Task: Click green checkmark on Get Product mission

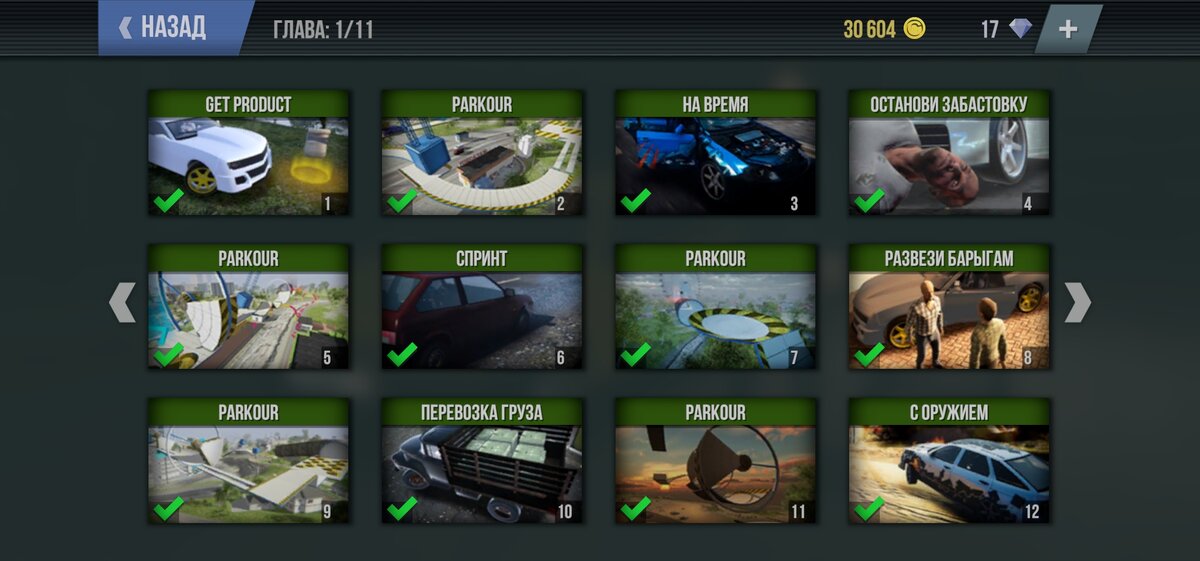Action: pos(168,201)
